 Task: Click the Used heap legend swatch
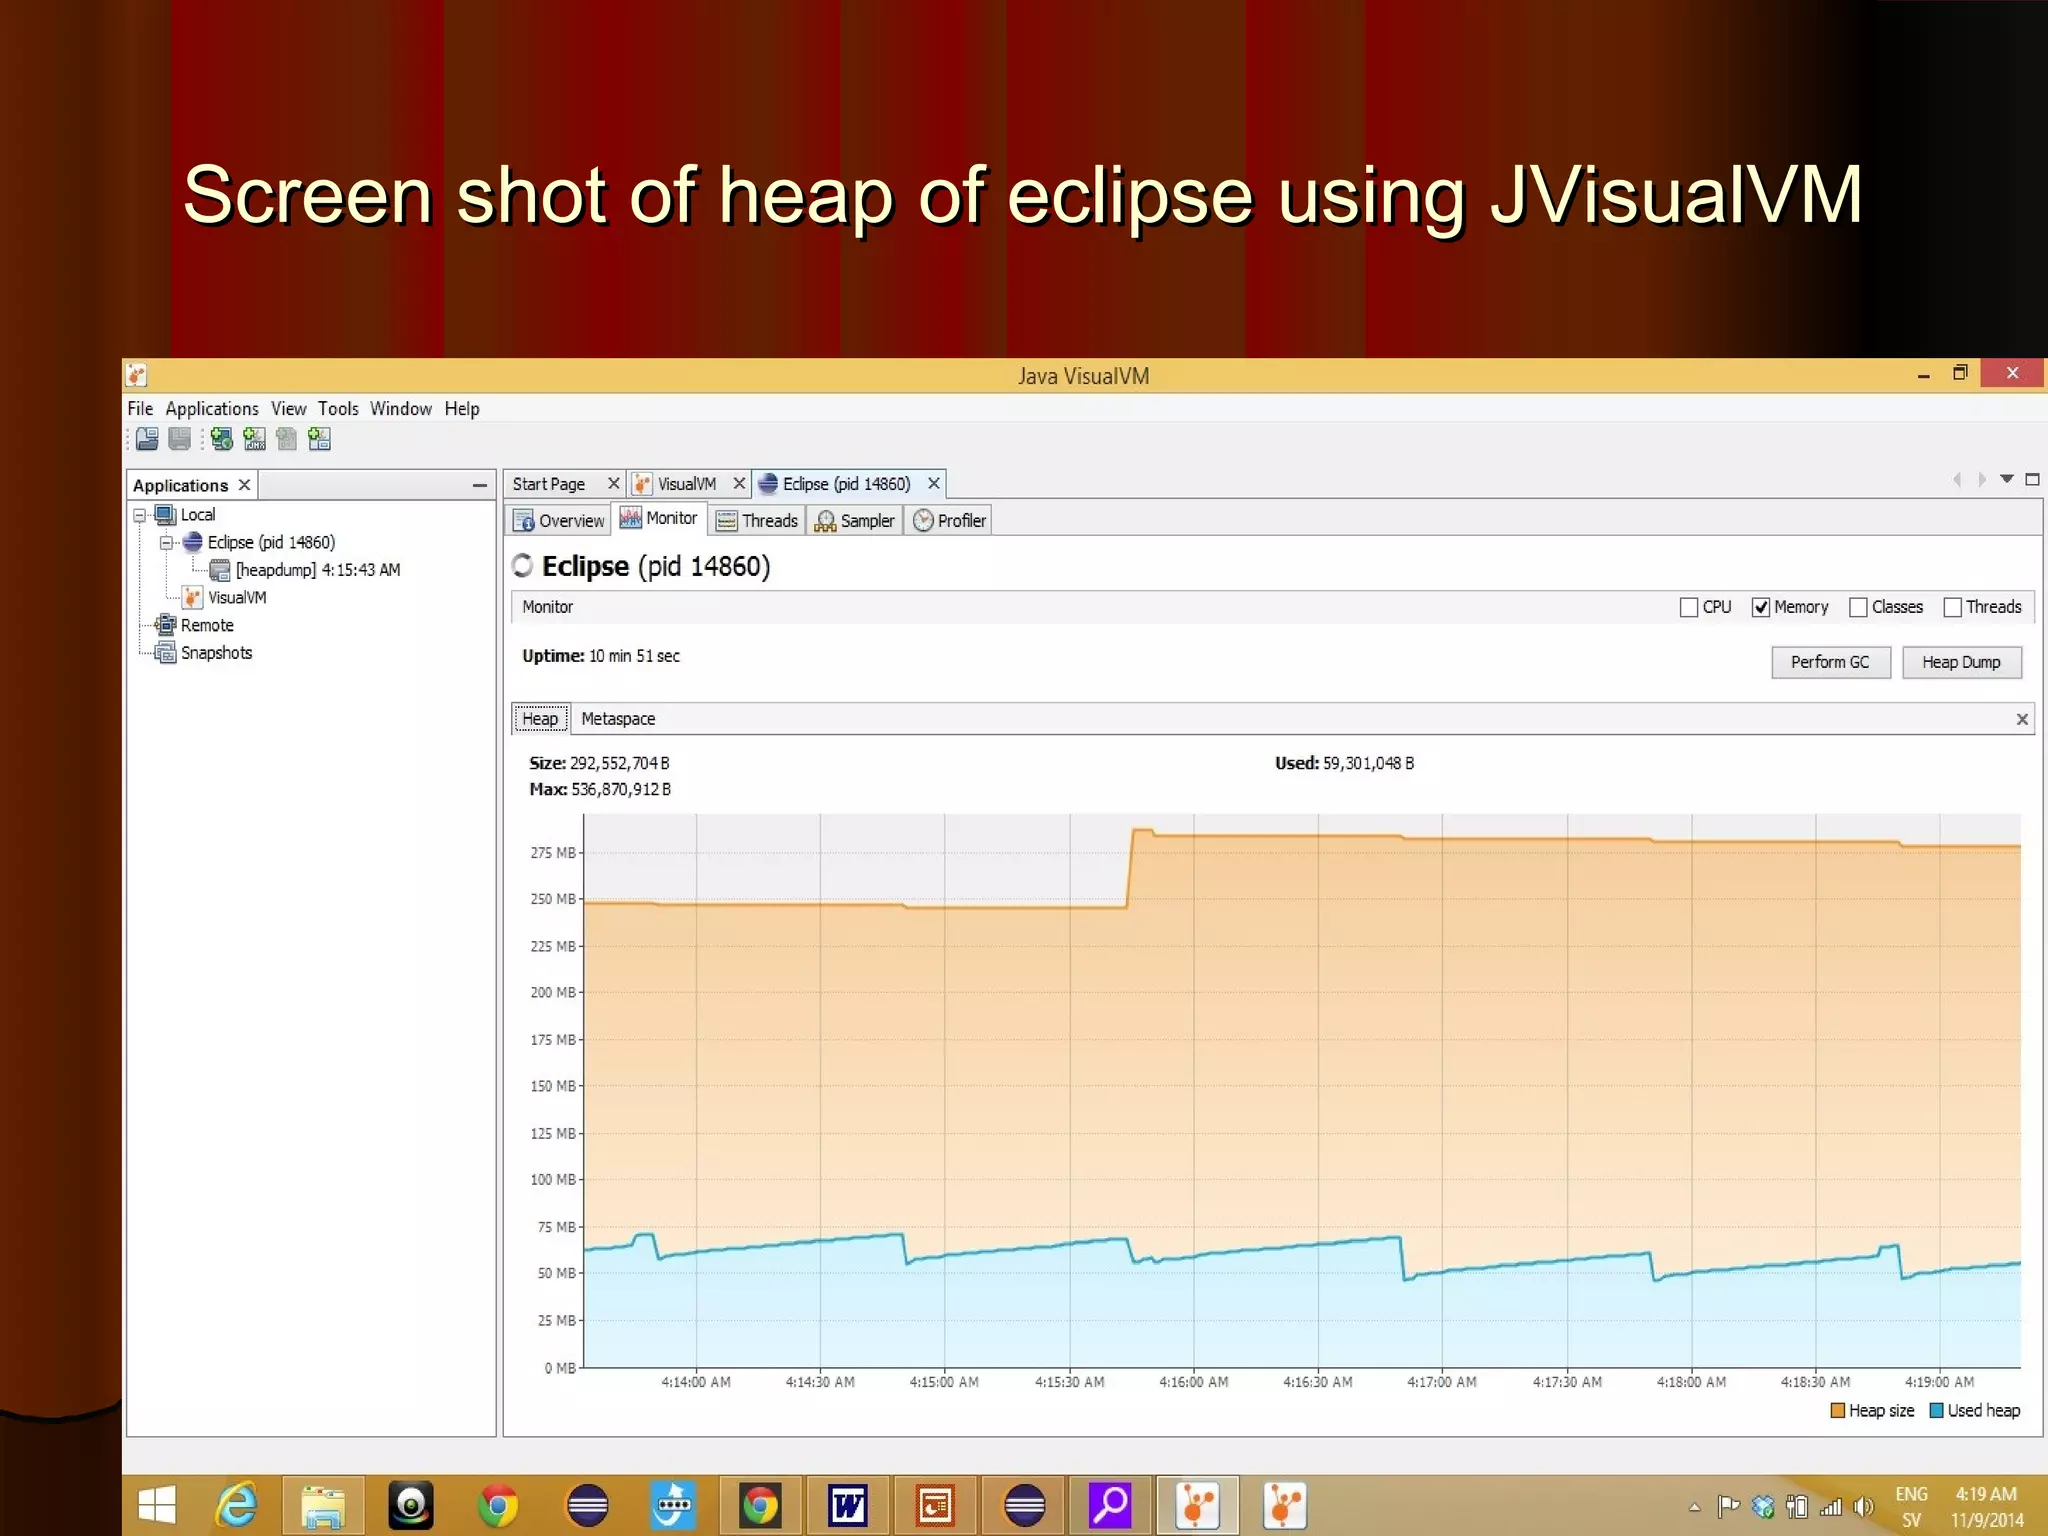click(x=1936, y=1411)
